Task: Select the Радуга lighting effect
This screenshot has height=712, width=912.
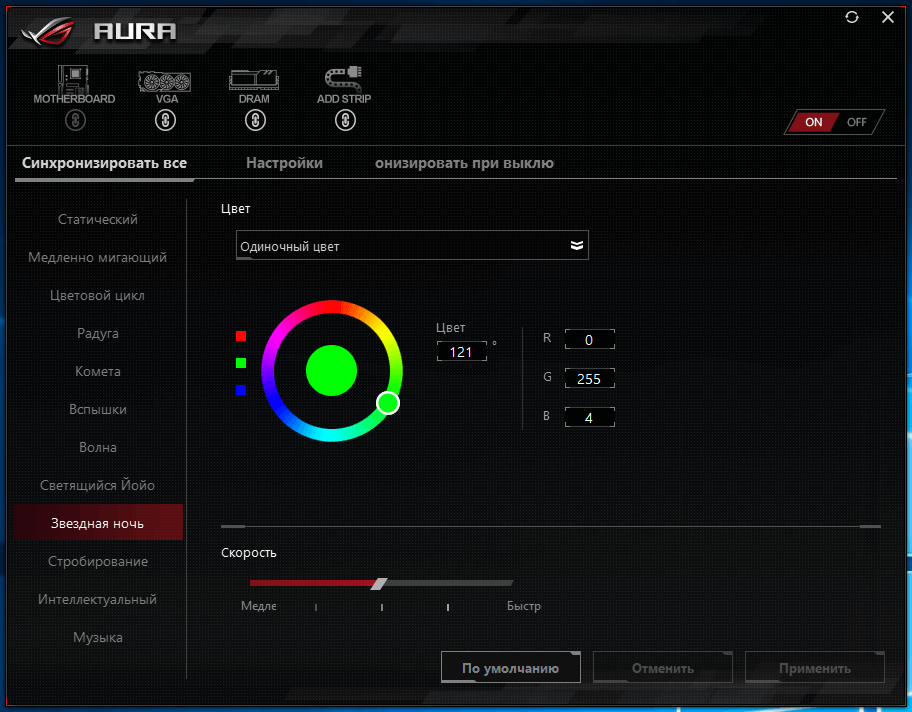Action: pyautogui.click(x=98, y=333)
